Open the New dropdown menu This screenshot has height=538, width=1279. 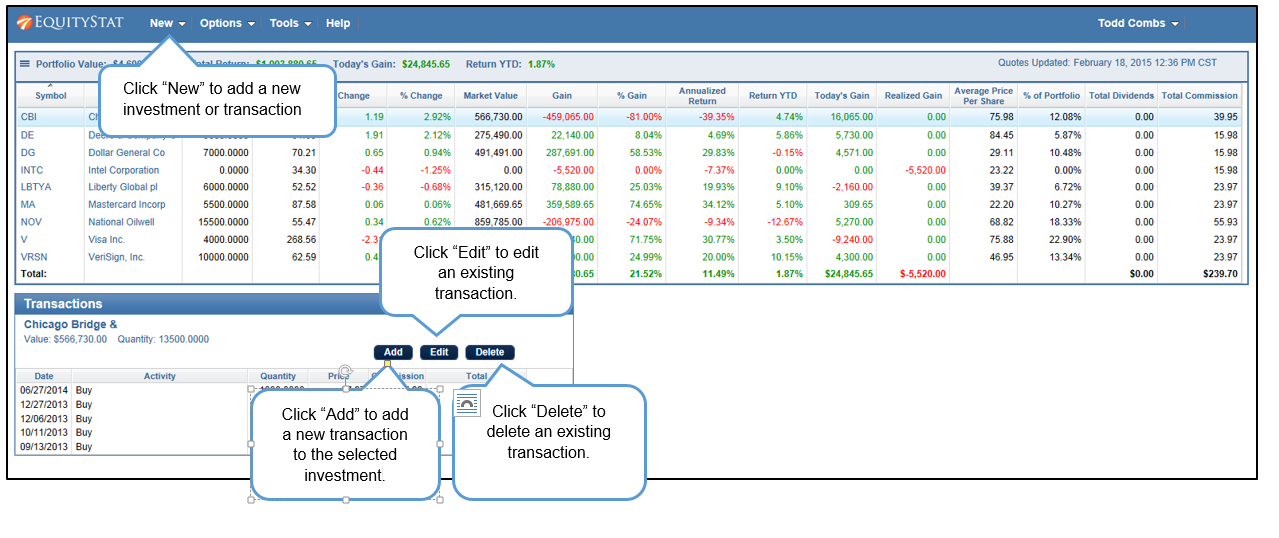pos(167,23)
